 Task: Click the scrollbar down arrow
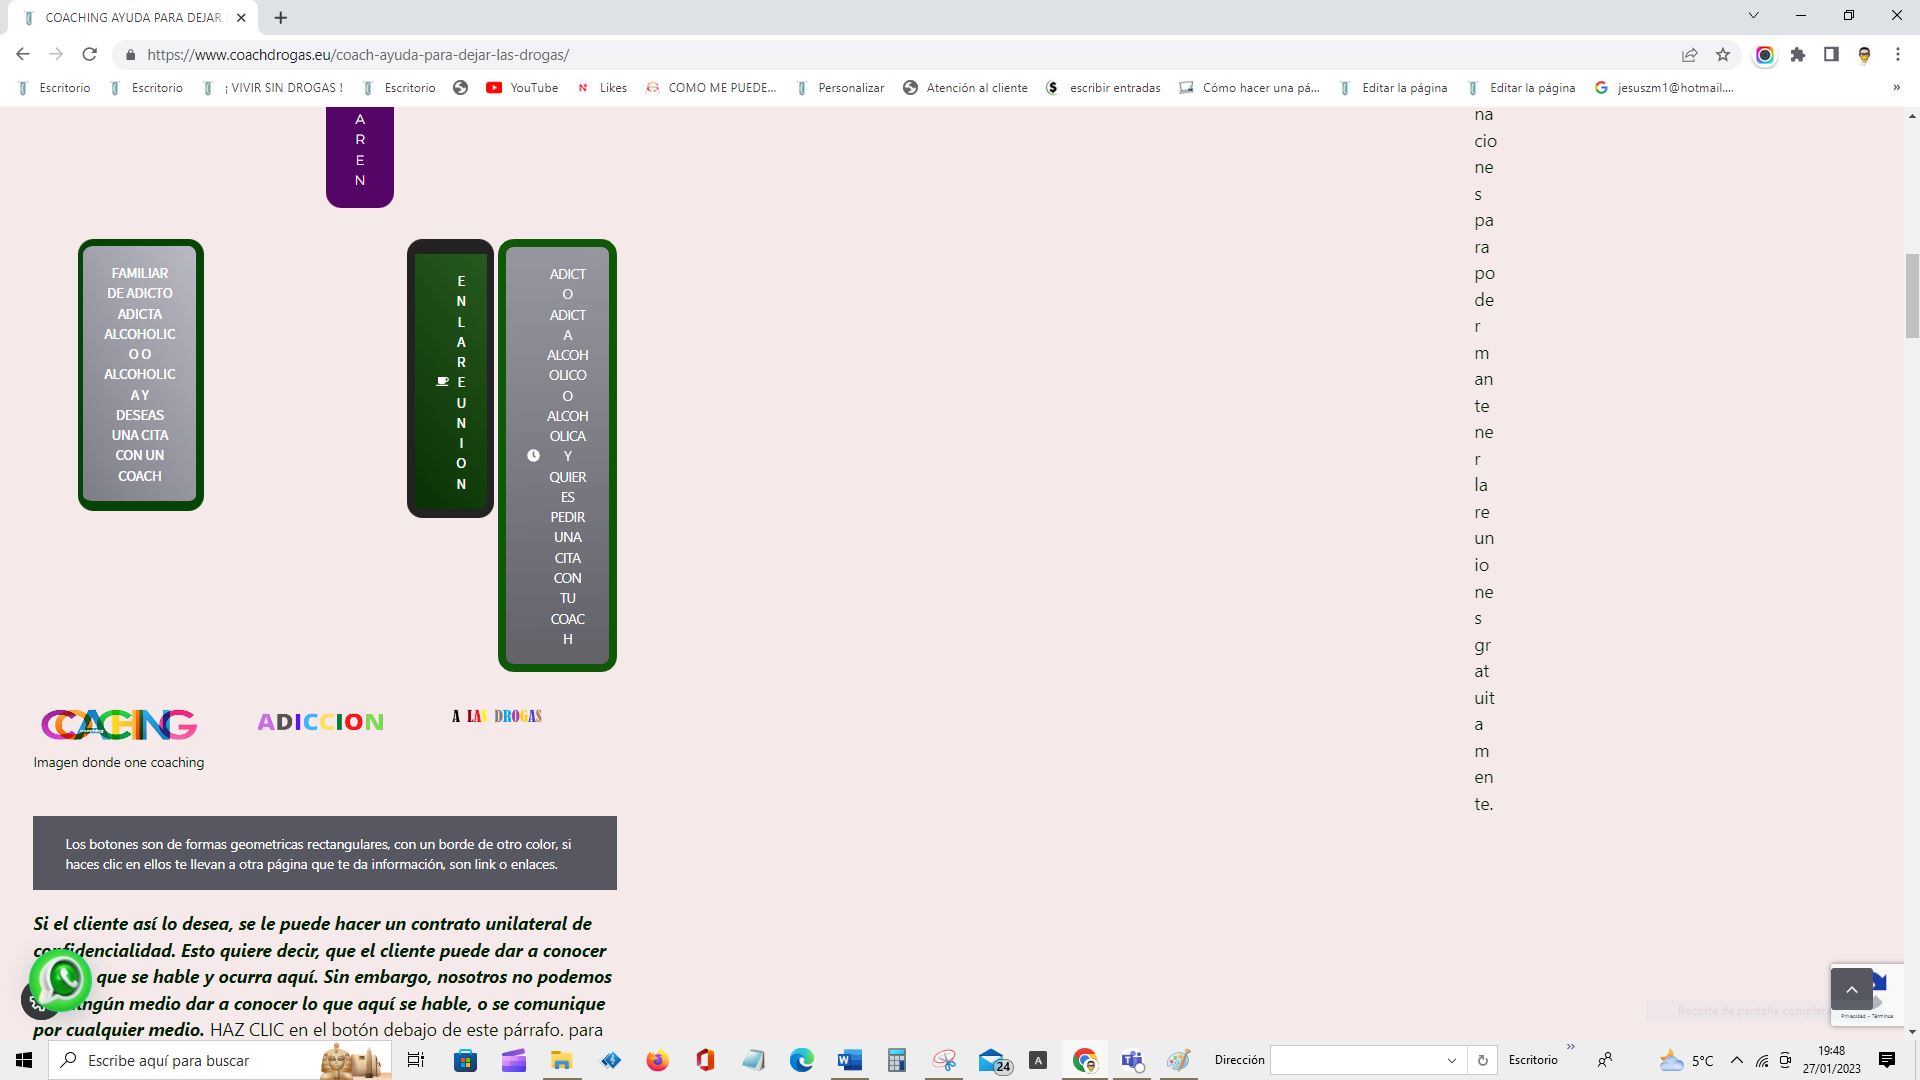[1912, 1031]
